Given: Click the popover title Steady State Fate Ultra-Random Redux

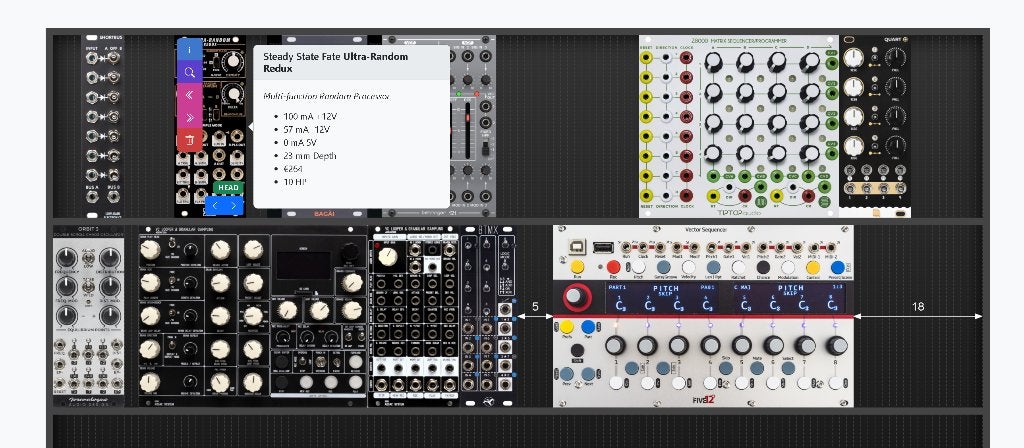Looking at the screenshot, I should pos(336,62).
